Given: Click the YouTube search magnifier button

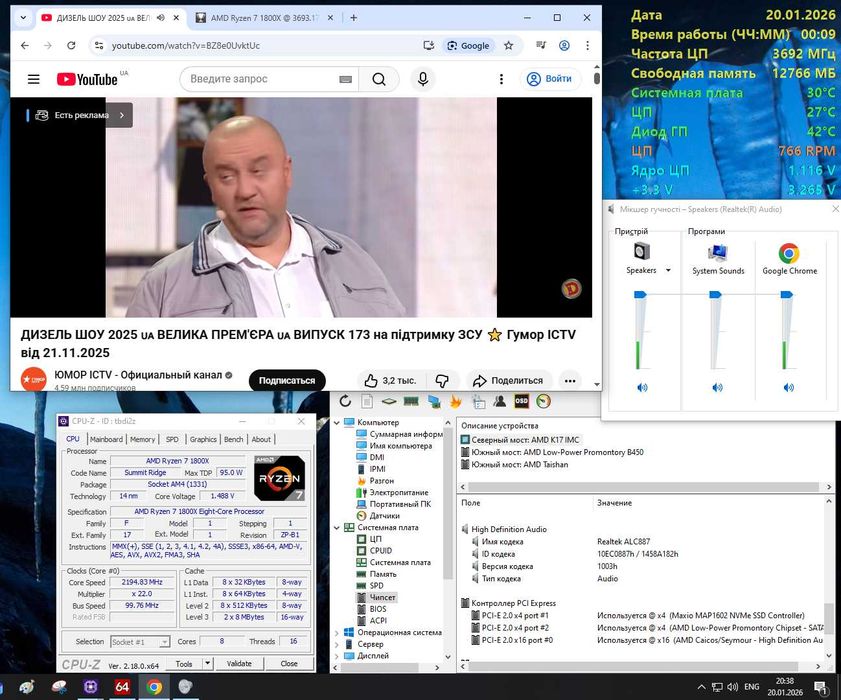Looking at the screenshot, I should click(379, 79).
